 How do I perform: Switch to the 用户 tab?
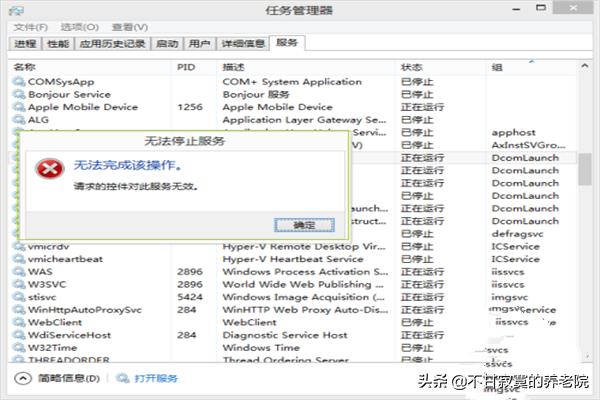pyautogui.click(x=200, y=44)
